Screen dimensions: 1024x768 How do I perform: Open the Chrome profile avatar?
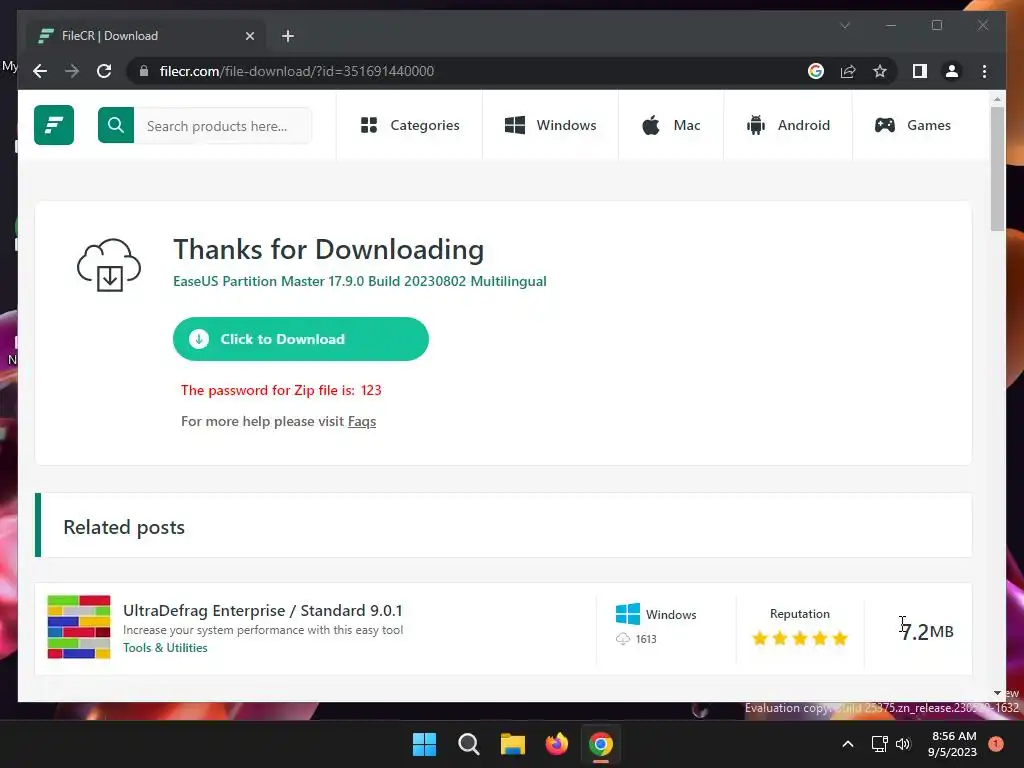[952, 71]
